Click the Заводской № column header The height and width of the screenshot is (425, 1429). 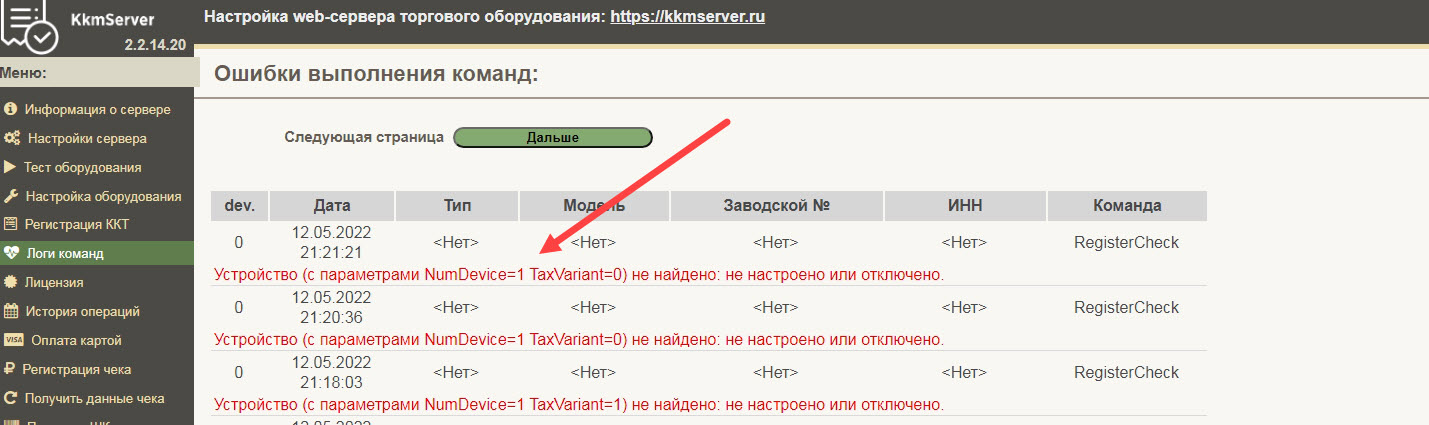[x=777, y=205]
